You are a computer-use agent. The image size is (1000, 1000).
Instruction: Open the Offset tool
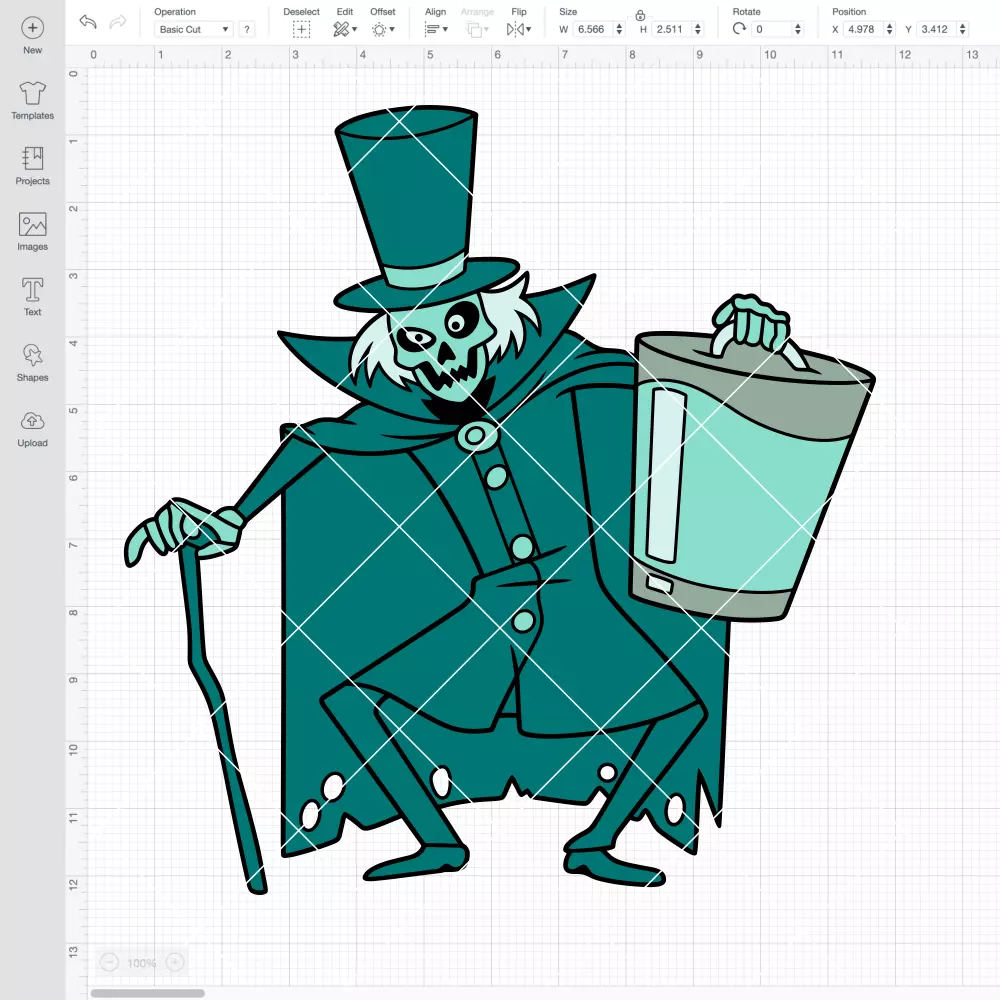(383, 29)
